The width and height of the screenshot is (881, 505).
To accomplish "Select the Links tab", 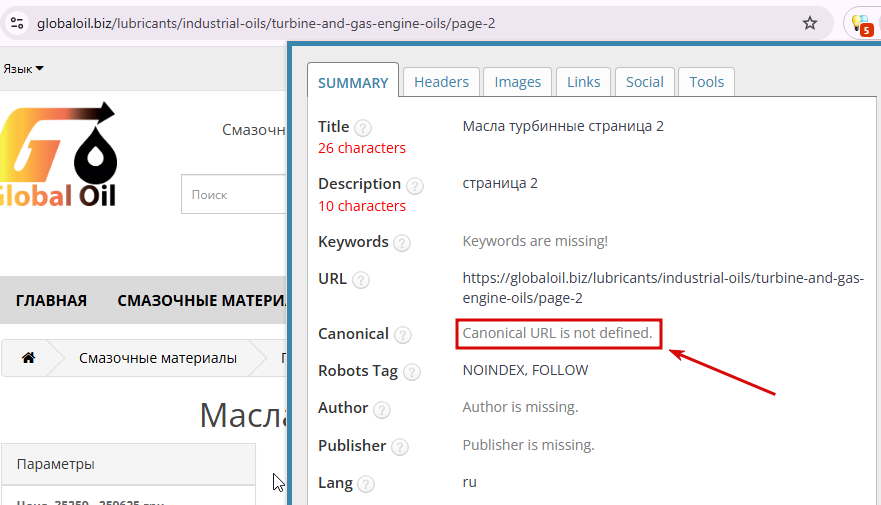I will pyautogui.click(x=583, y=82).
